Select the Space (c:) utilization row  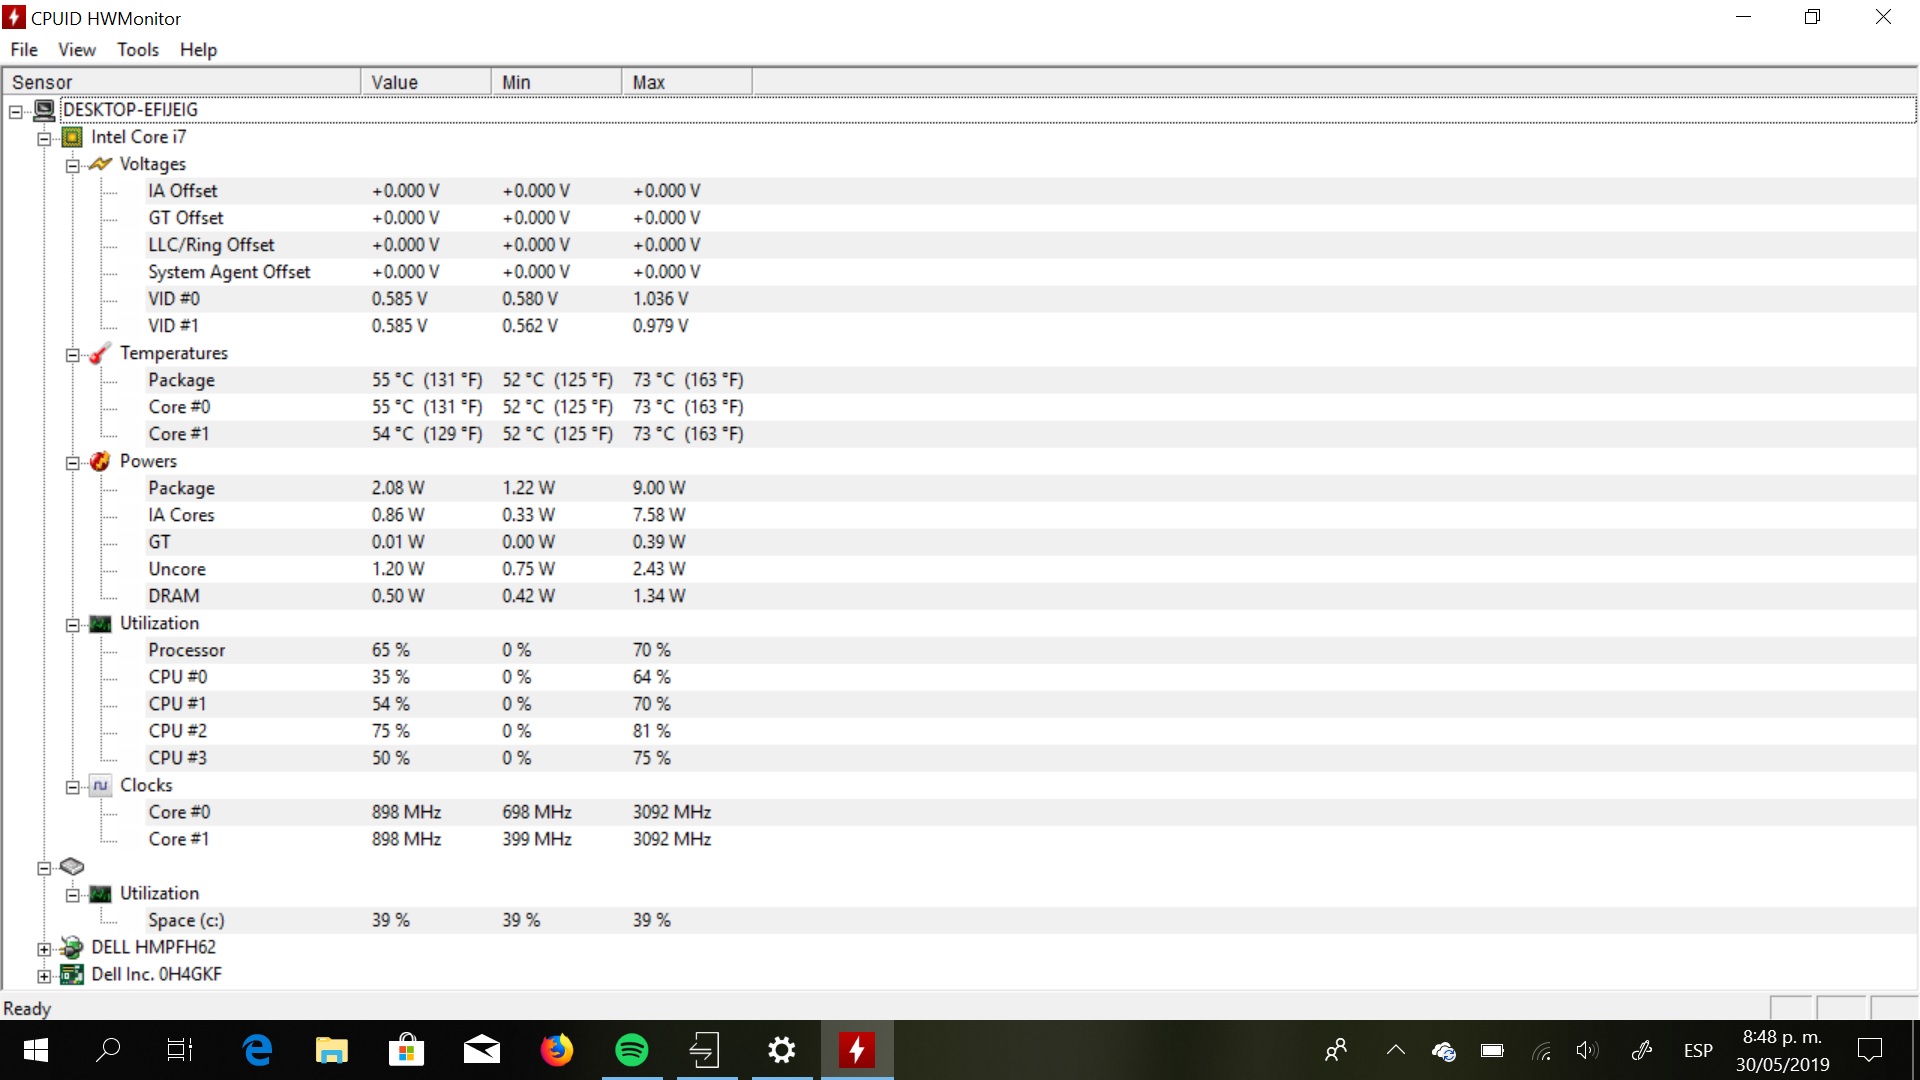(x=1031, y=920)
